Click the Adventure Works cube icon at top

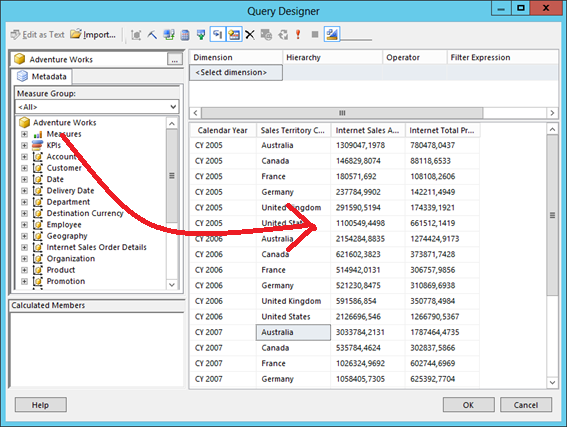(x=20, y=59)
